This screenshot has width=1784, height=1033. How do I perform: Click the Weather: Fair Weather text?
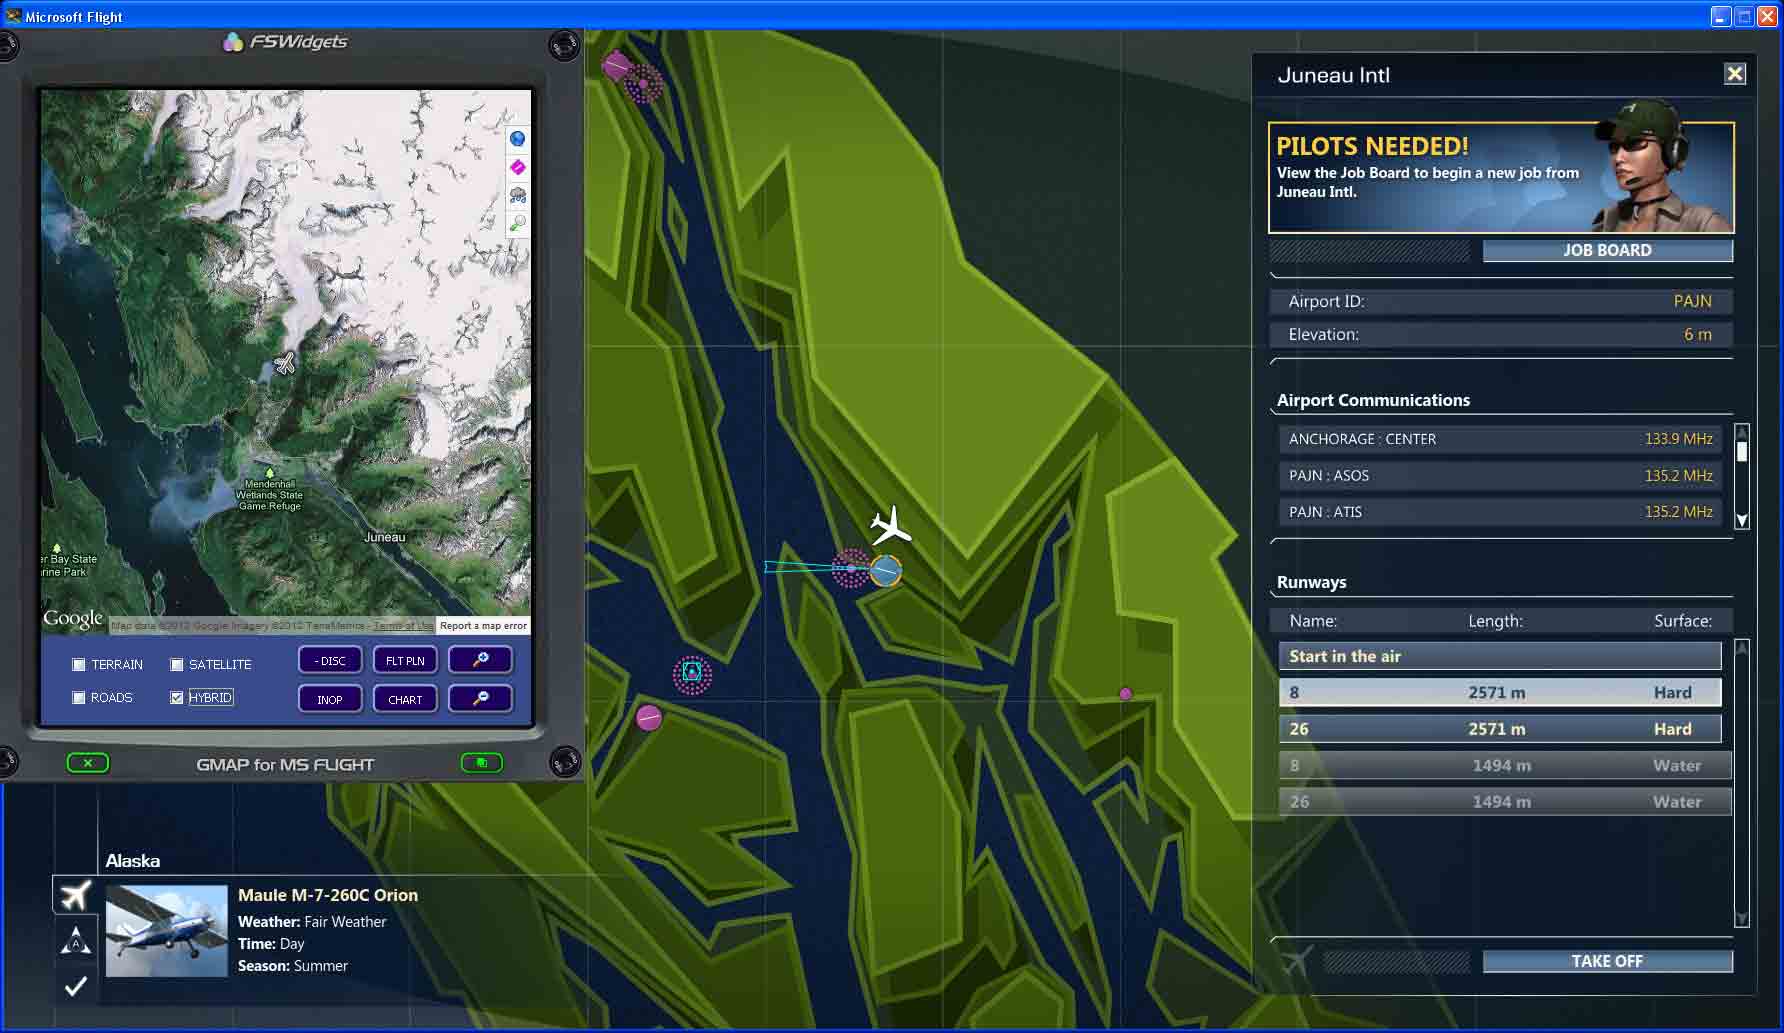[312, 922]
